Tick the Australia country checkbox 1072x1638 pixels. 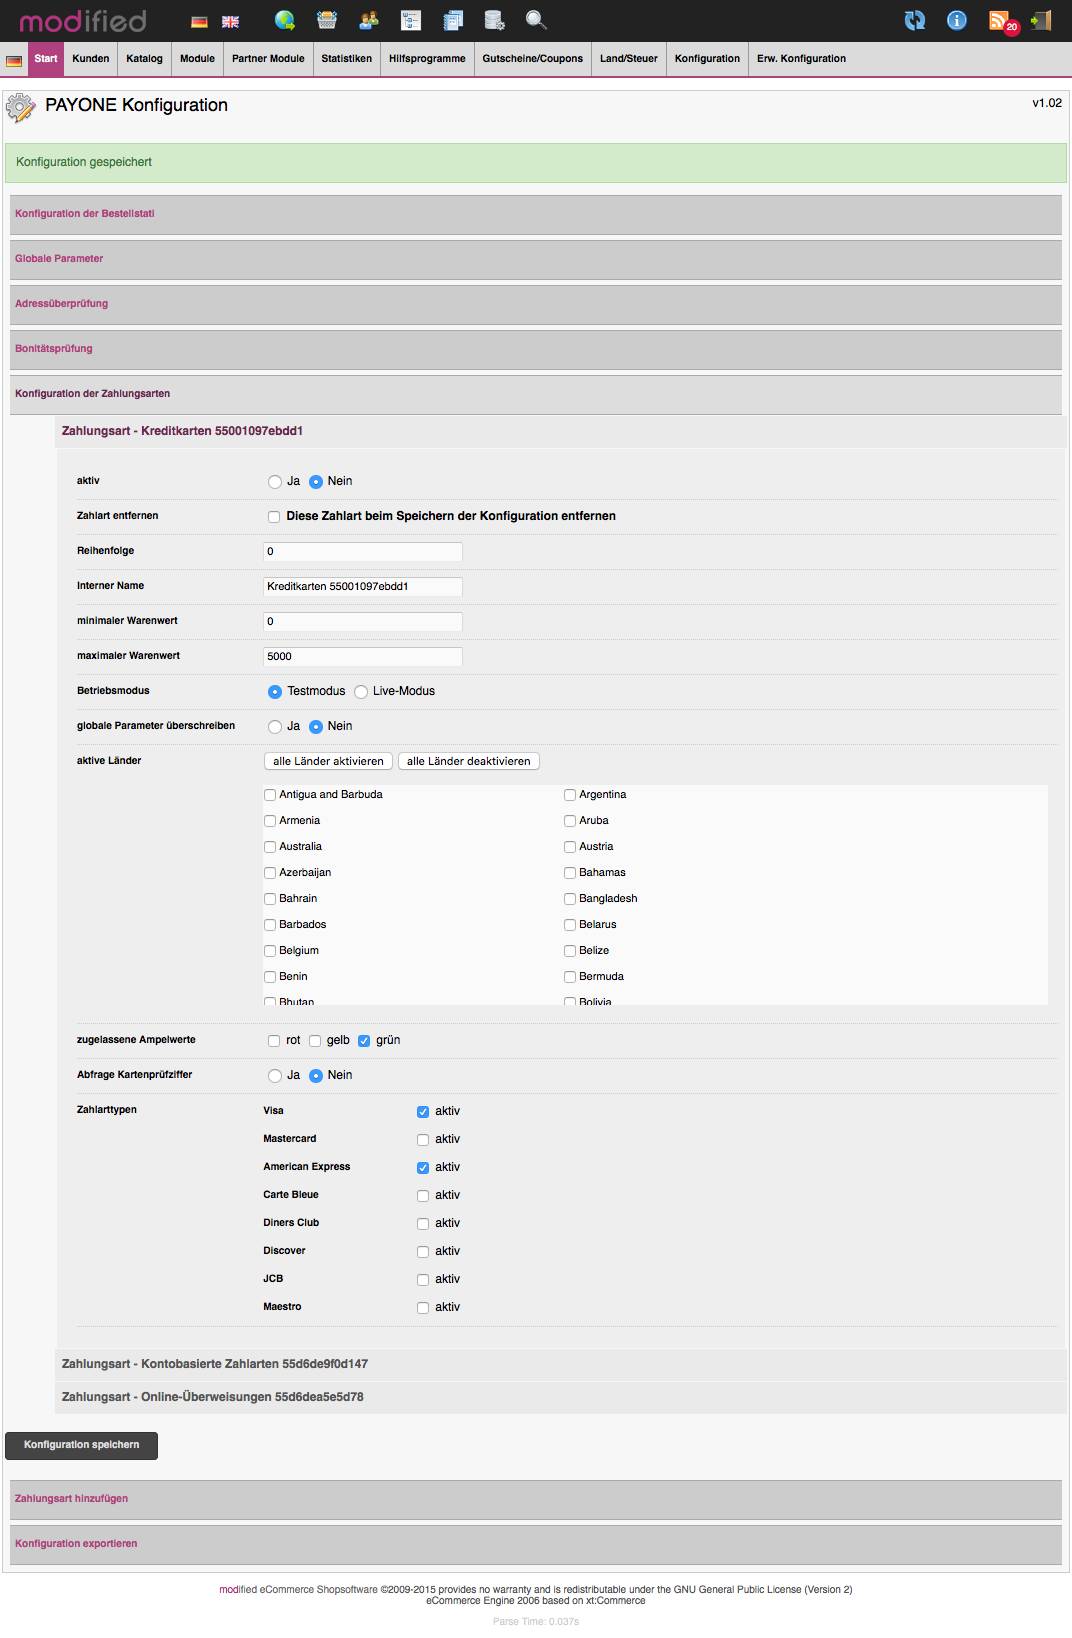[270, 847]
